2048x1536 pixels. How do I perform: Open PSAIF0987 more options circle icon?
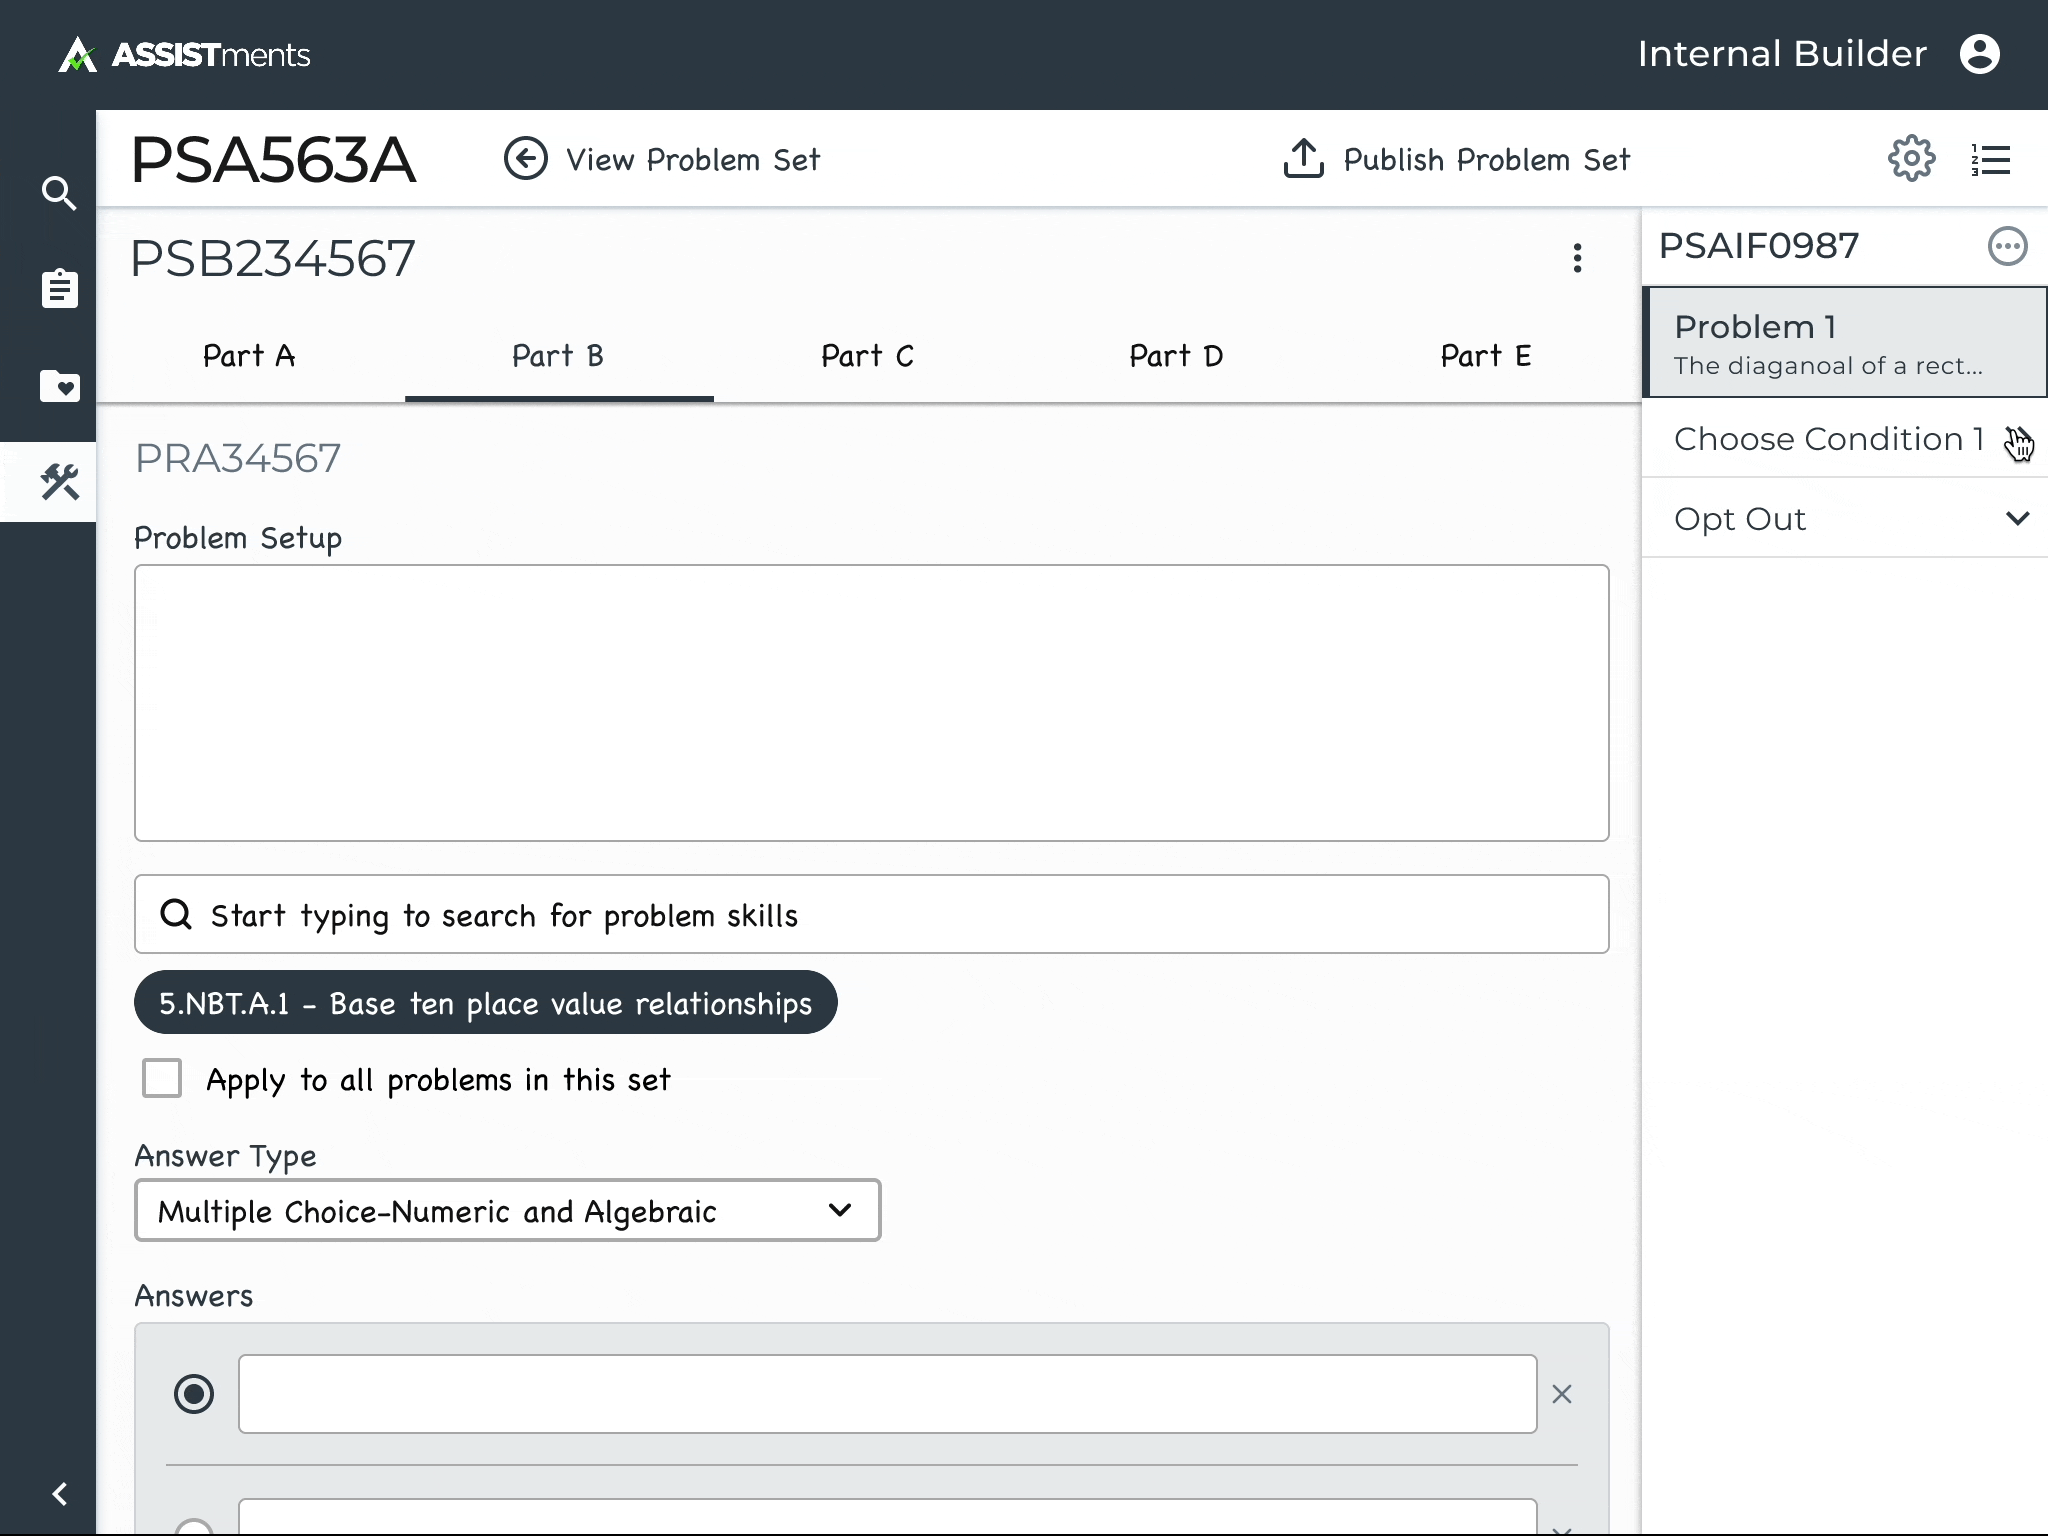point(2007,246)
